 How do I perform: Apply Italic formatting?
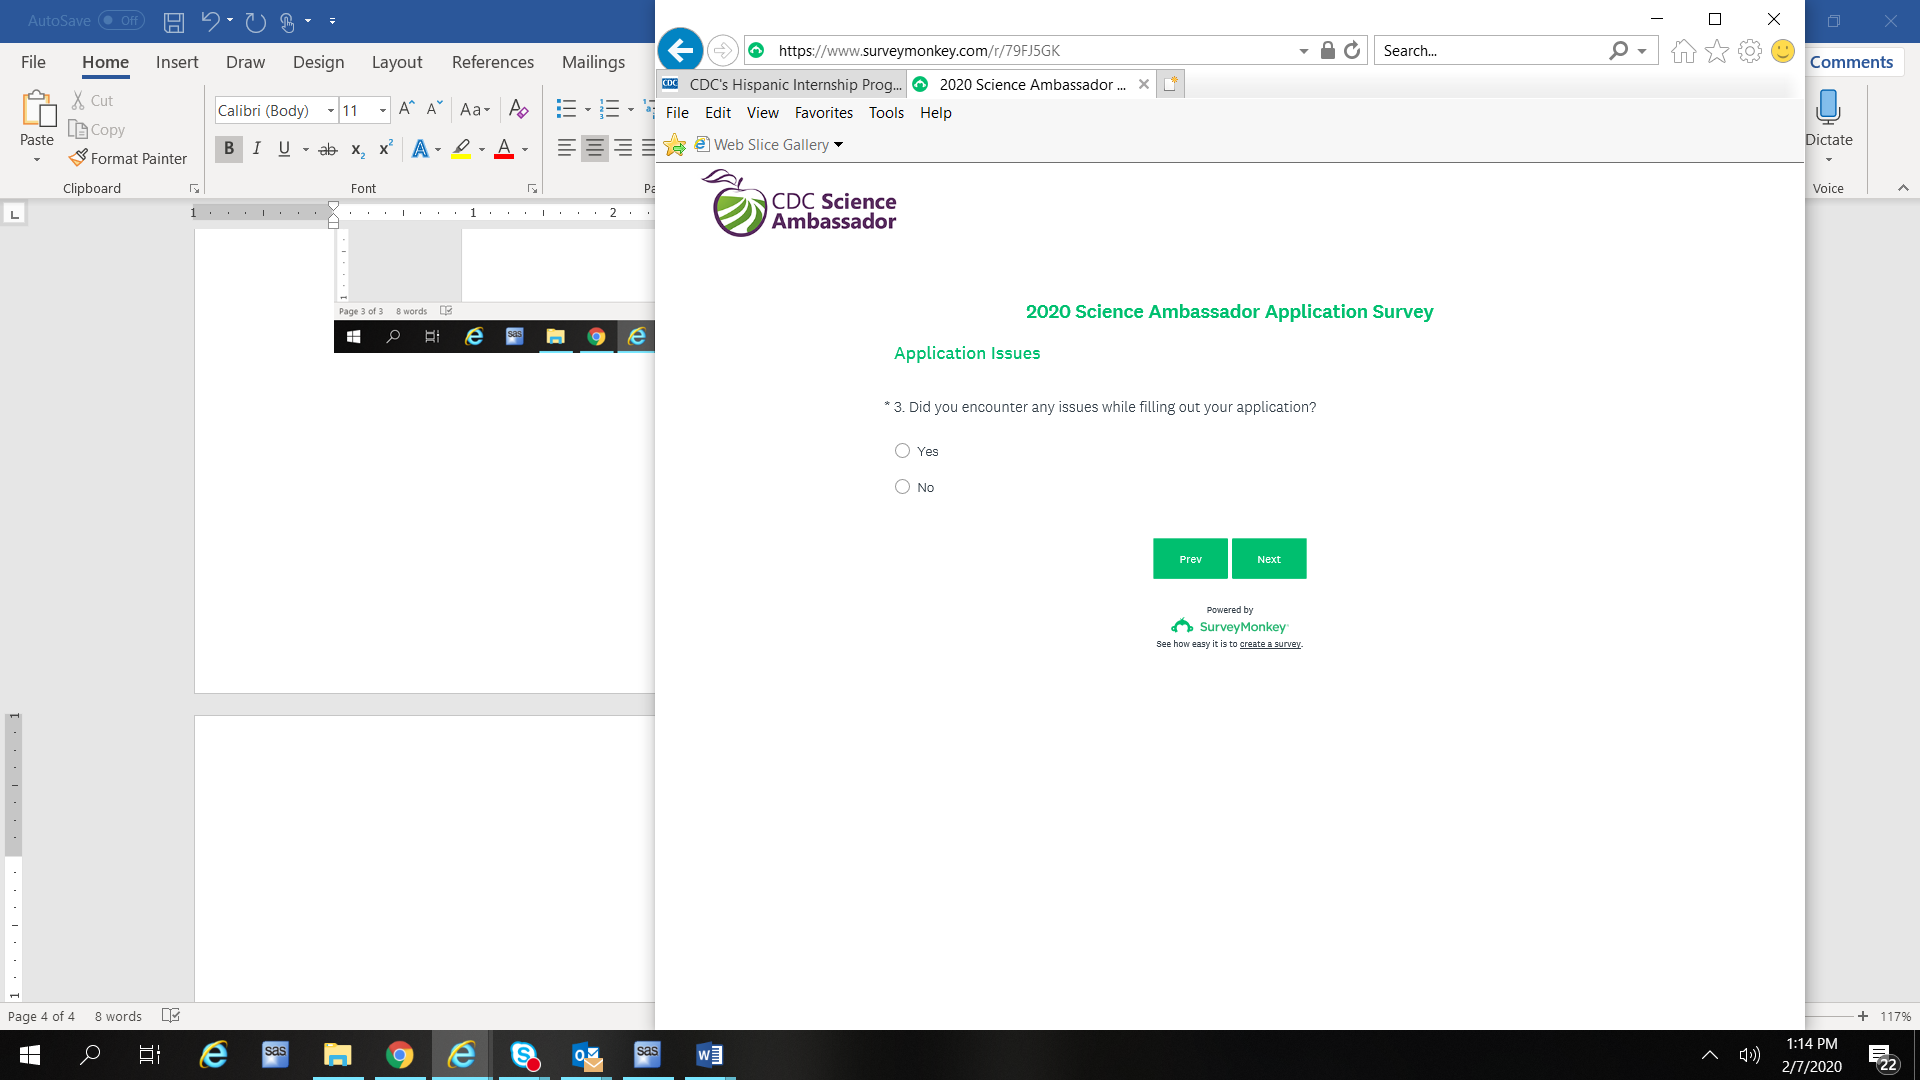pos(257,149)
